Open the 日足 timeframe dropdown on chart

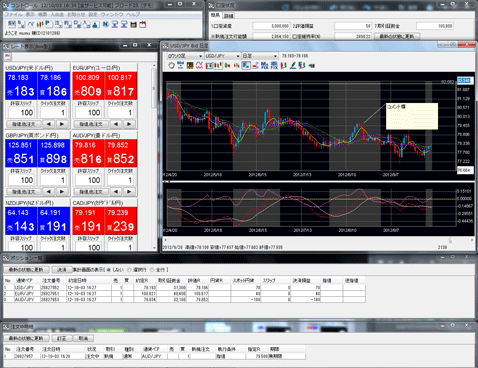tap(260, 56)
